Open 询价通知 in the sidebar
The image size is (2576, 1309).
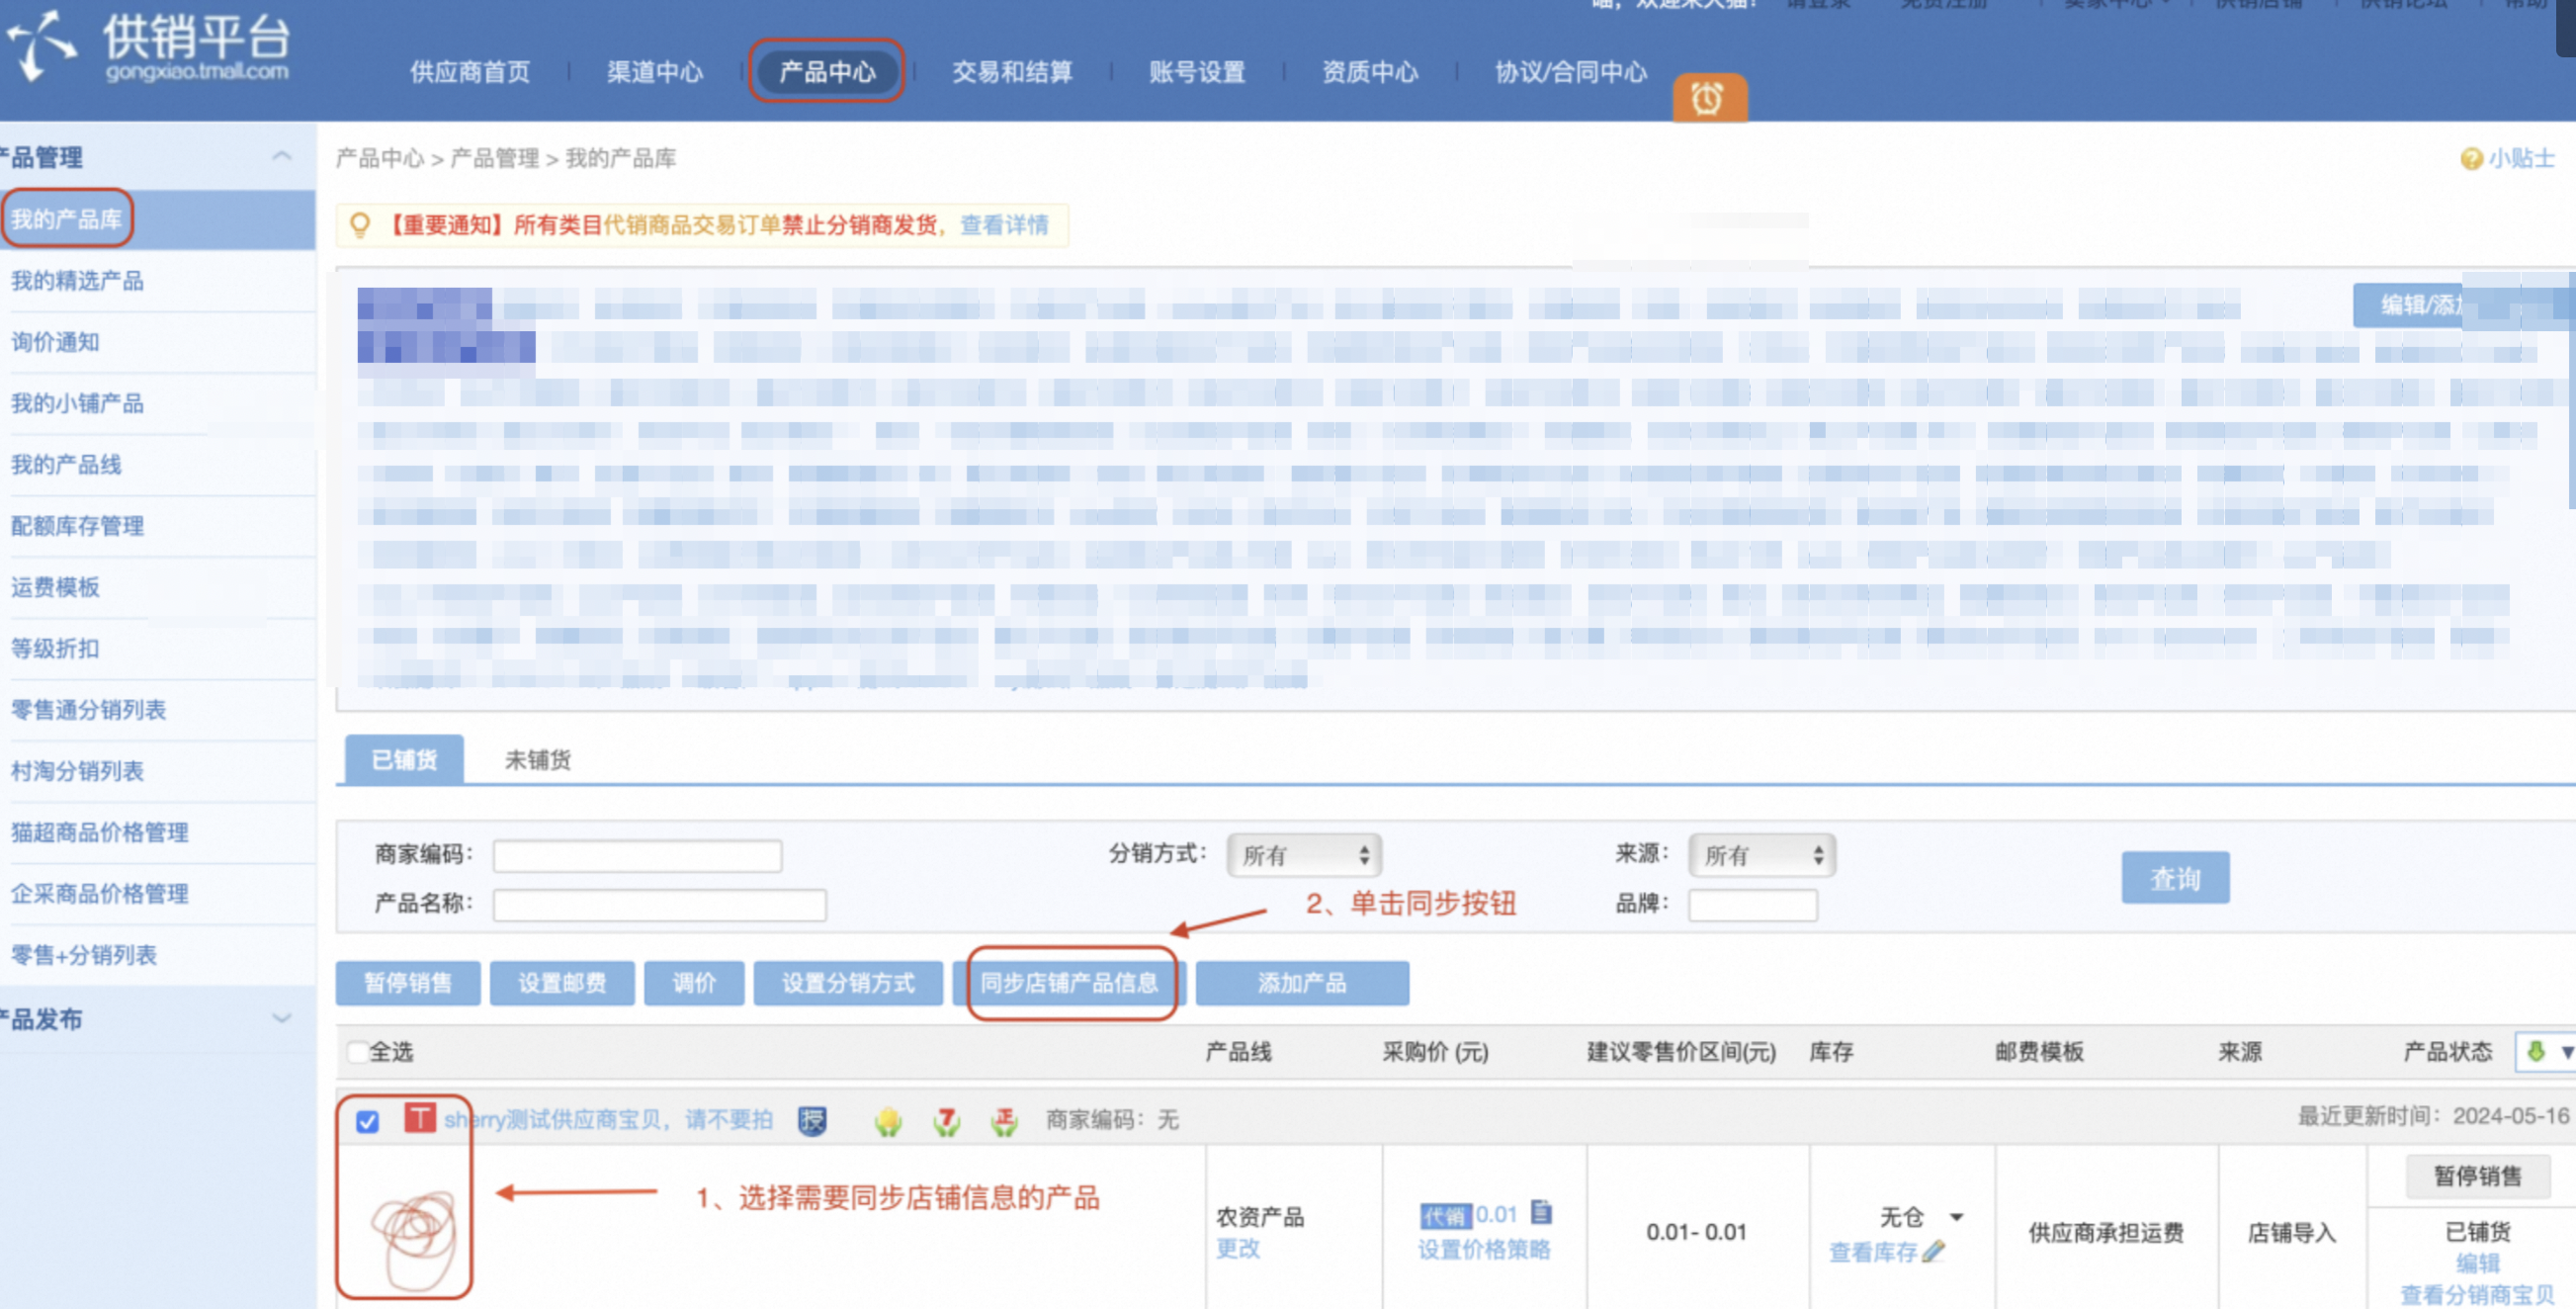(55, 342)
